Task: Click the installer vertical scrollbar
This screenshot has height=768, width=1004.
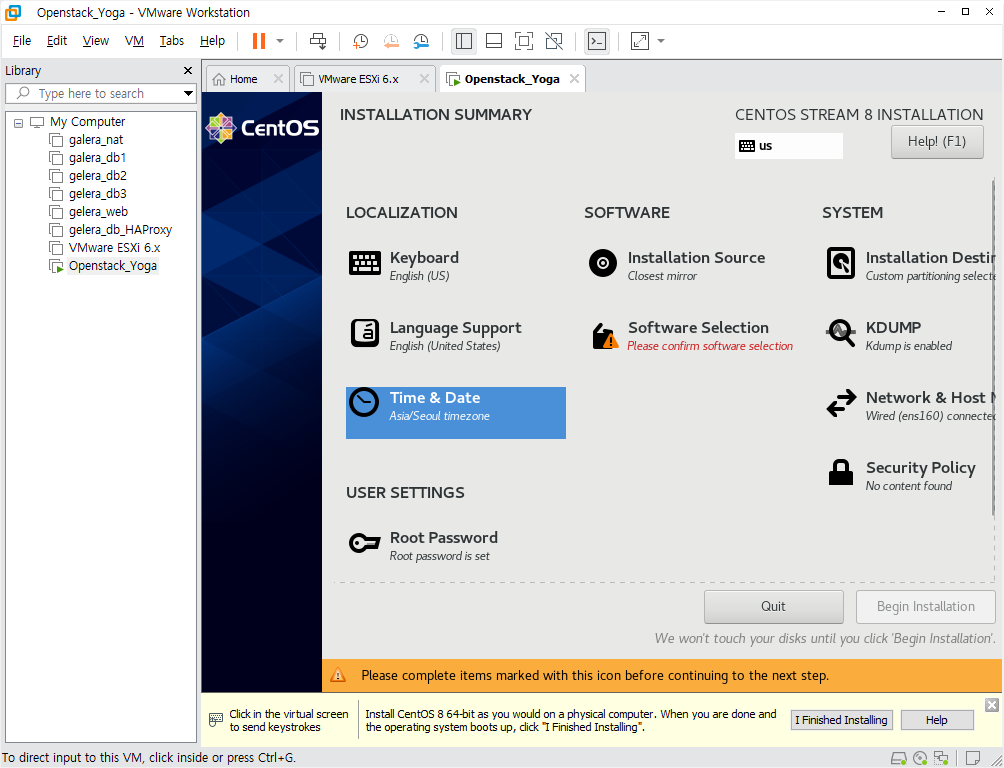Action: pos(994,346)
